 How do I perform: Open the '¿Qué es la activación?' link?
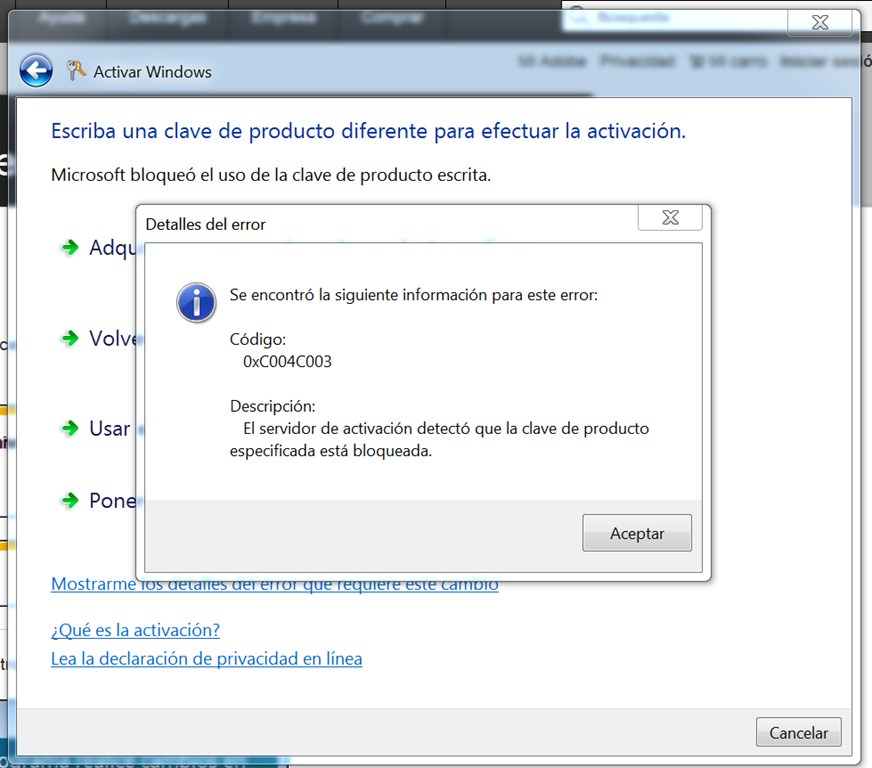click(x=135, y=630)
